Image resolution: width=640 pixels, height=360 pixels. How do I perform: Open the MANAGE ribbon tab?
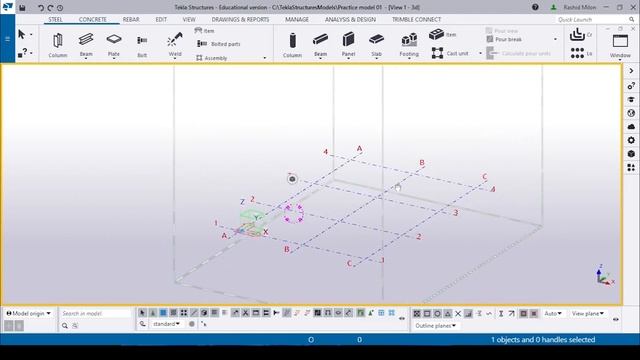pos(297,20)
